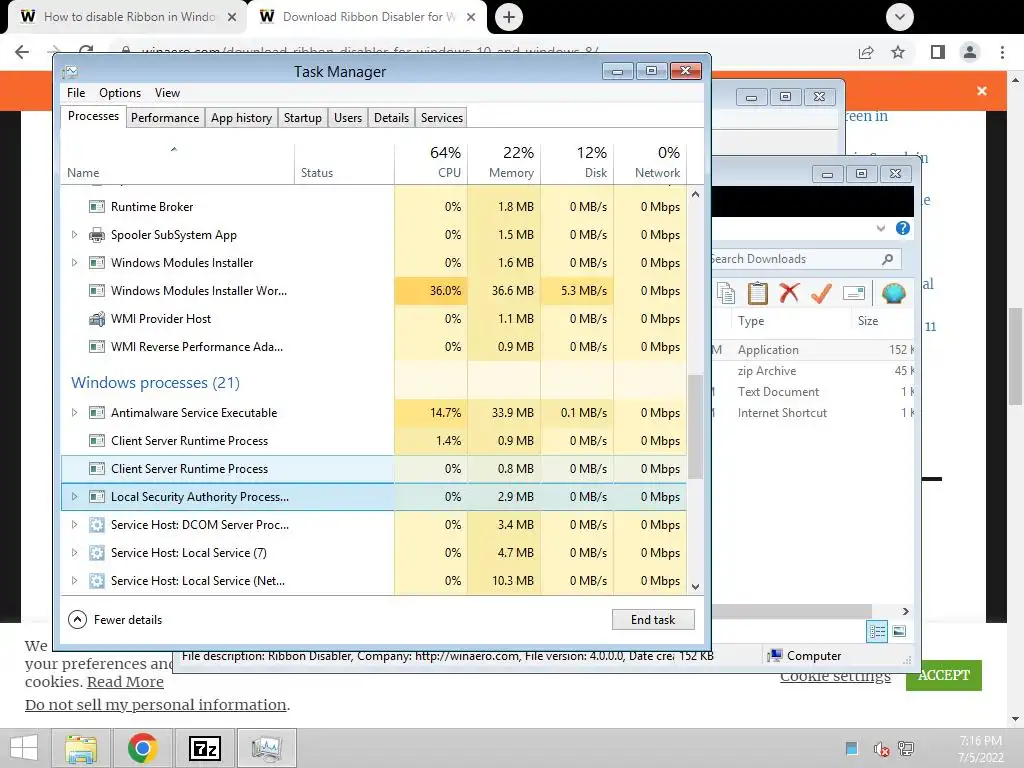Open the Read More cookie link
This screenshot has width=1024, height=768.
click(x=125, y=682)
